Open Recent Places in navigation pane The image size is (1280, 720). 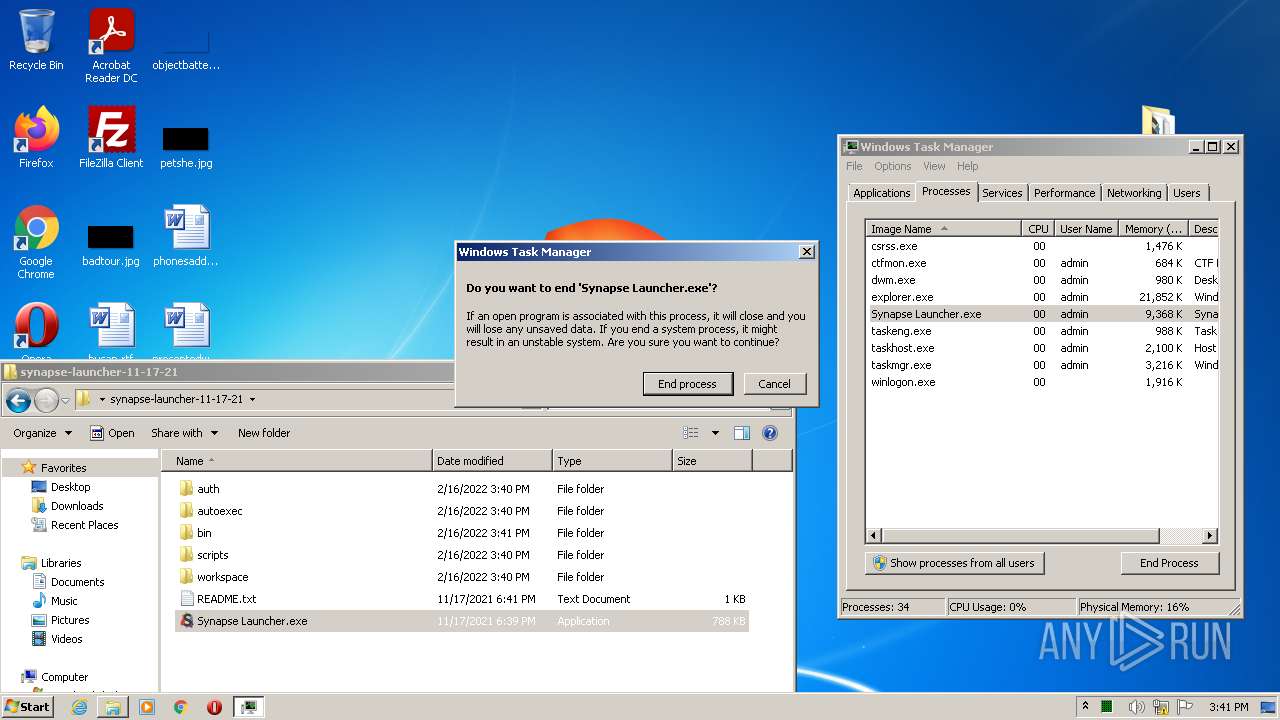84,525
